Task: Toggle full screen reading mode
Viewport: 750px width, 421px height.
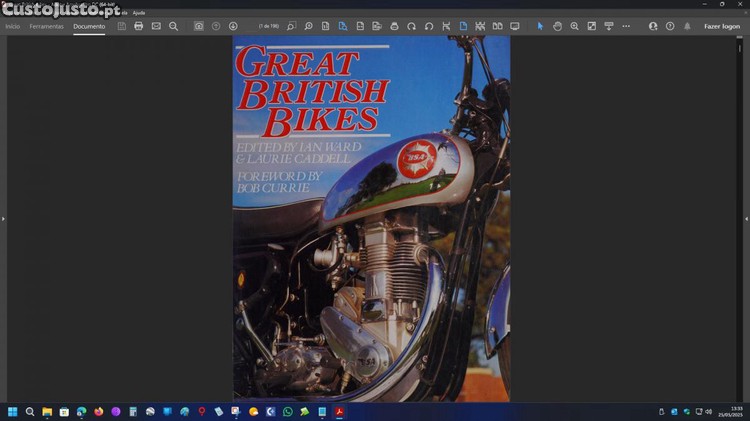Action: pos(515,26)
